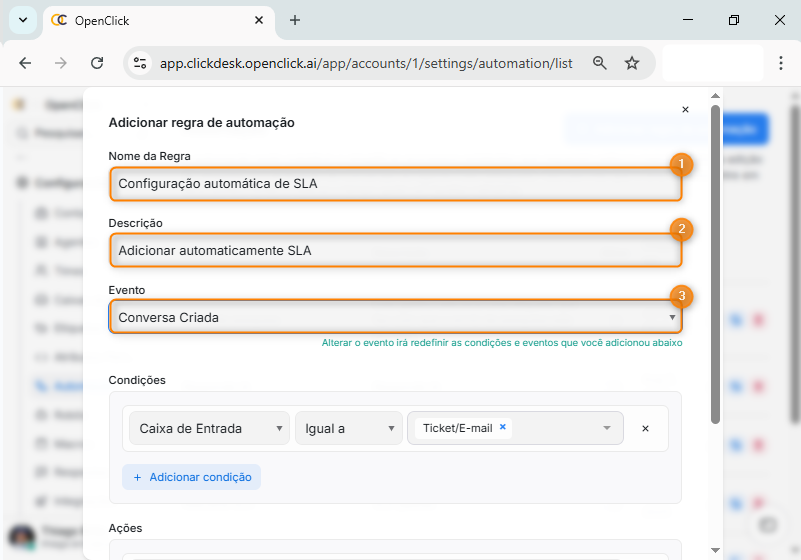This screenshot has width=801, height=560.
Task: Open the tab search dropdown
Action: 22,20
